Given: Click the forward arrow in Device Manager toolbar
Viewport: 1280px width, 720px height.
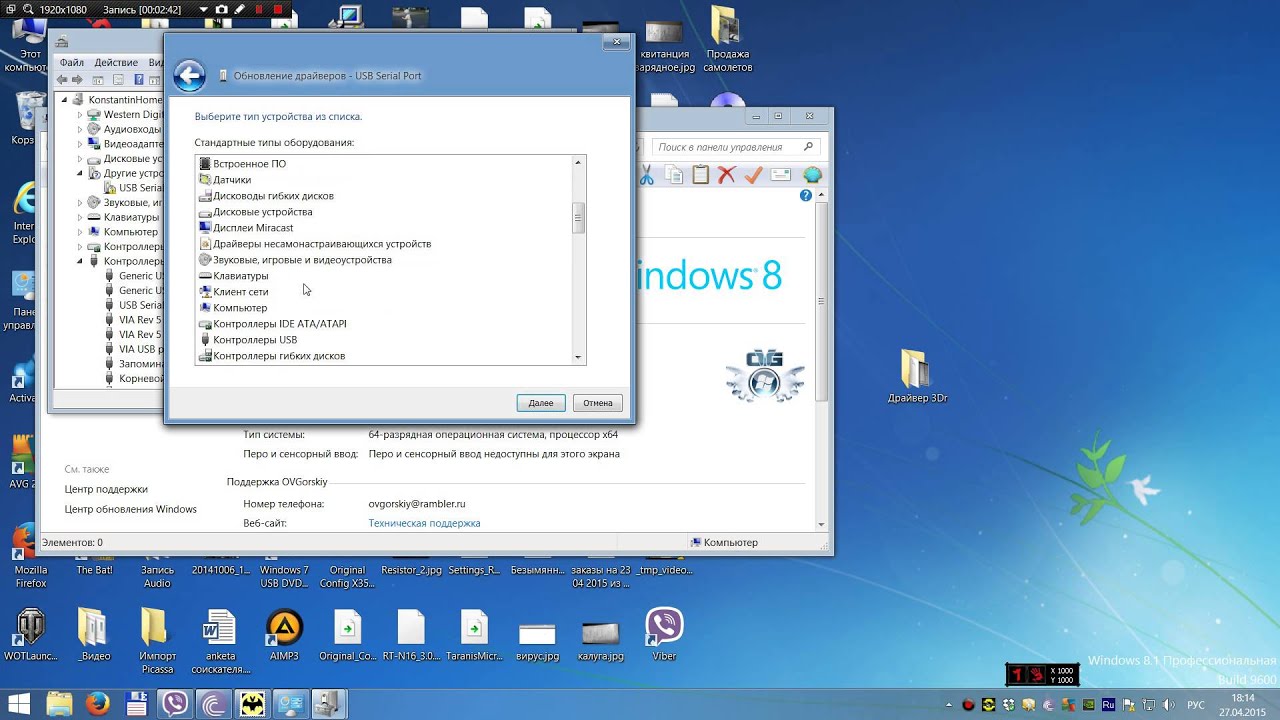Looking at the screenshot, I should [78, 80].
